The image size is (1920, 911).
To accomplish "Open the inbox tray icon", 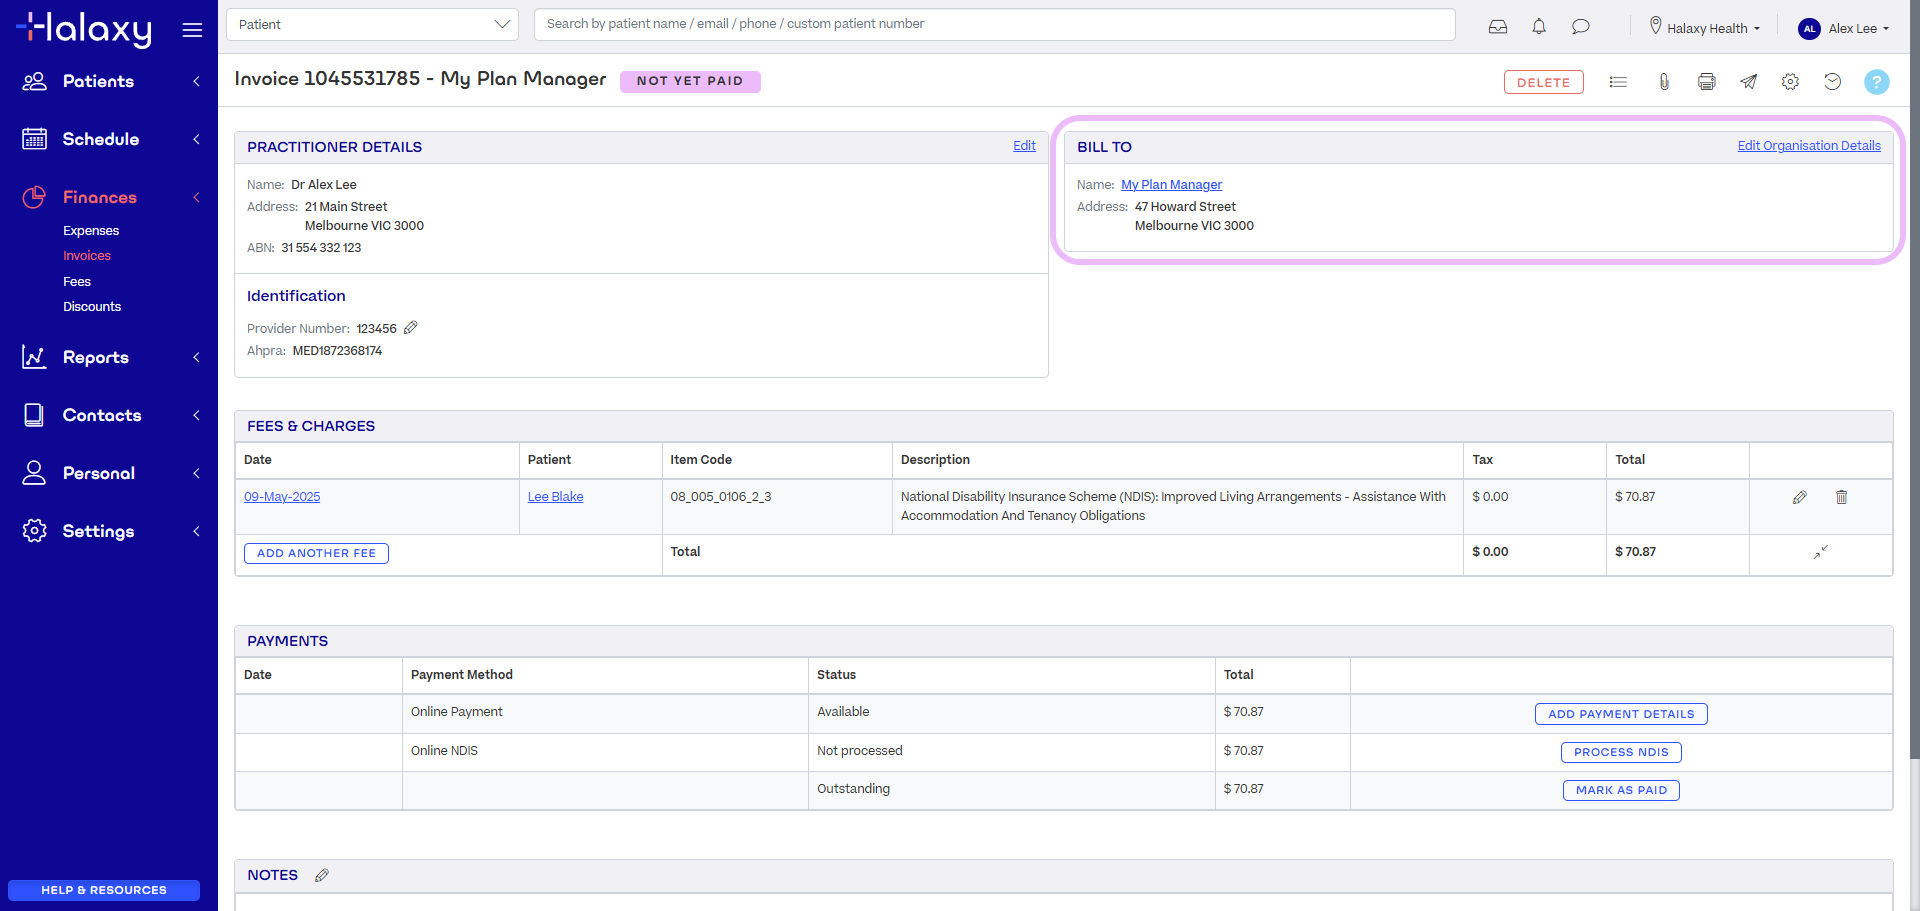I will pyautogui.click(x=1498, y=27).
